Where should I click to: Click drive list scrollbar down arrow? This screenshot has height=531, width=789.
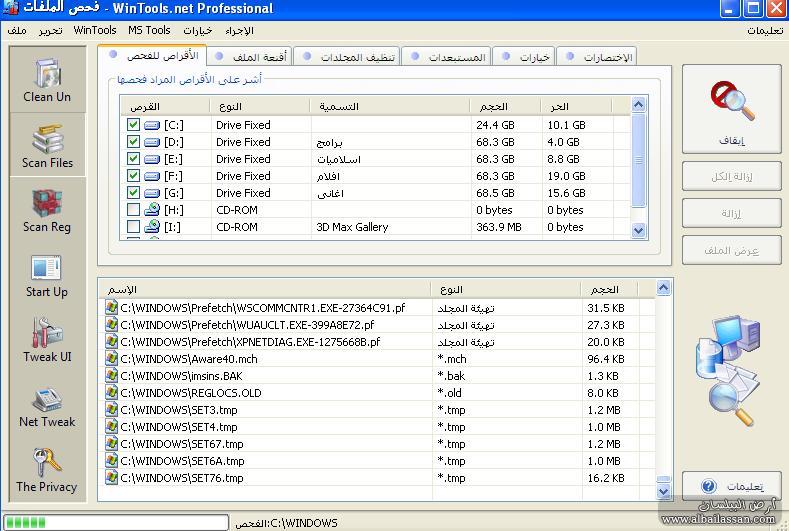pos(639,231)
